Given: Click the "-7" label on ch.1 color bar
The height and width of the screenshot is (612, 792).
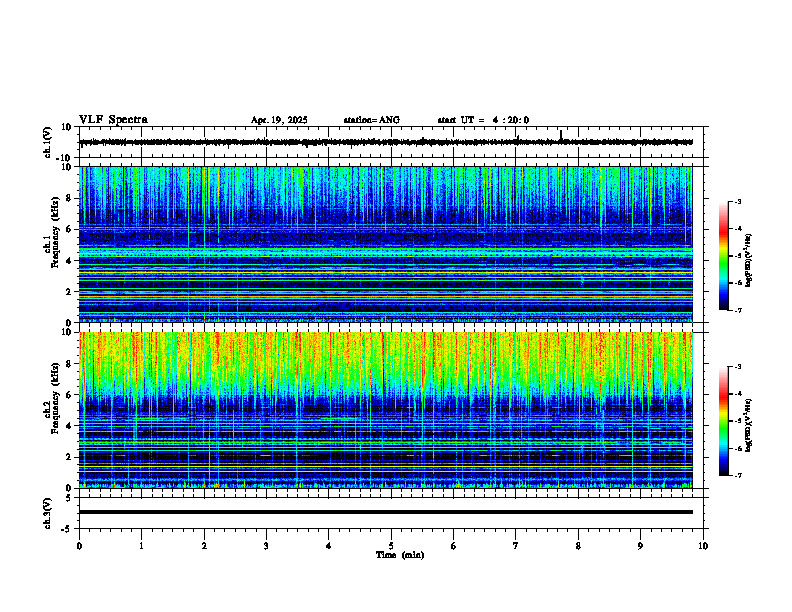Looking at the screenshot, I should pos(737,310).
